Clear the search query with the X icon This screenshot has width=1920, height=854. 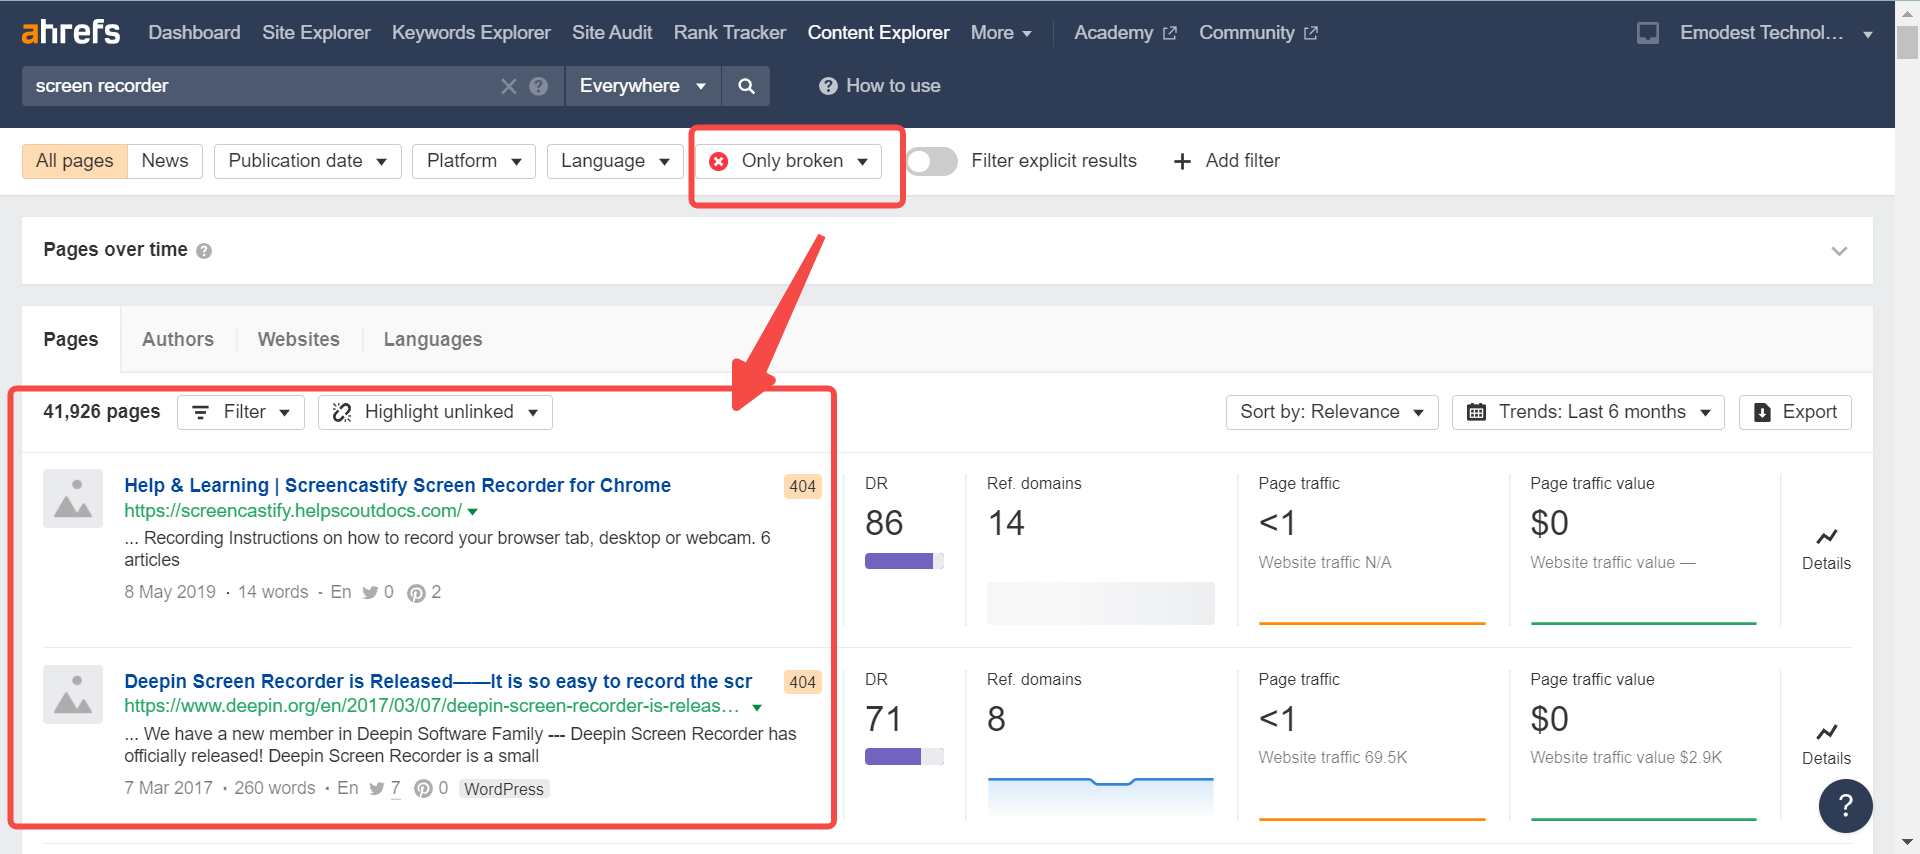[x=509, y=86]
